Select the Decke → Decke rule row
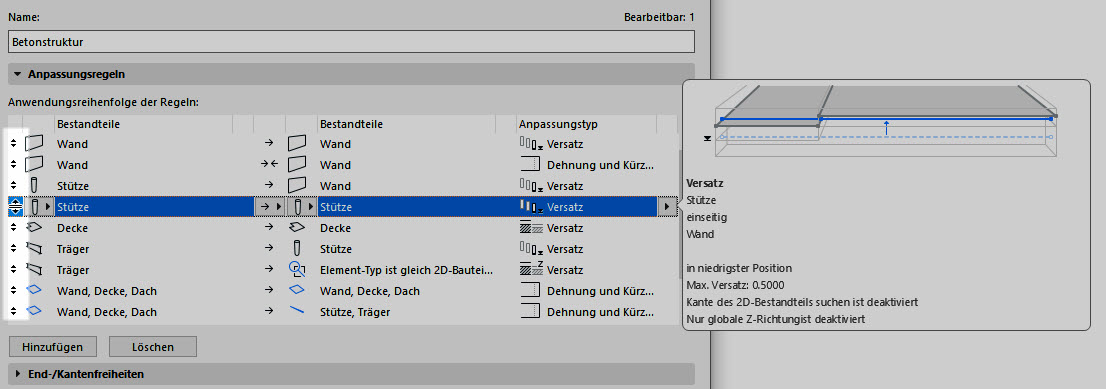 click(x=342, y=228)
